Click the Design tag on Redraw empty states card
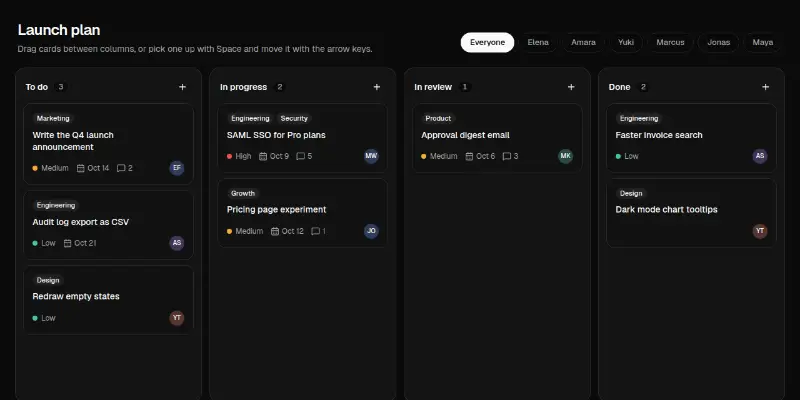 pyautogui.click(x=48, y=280)
